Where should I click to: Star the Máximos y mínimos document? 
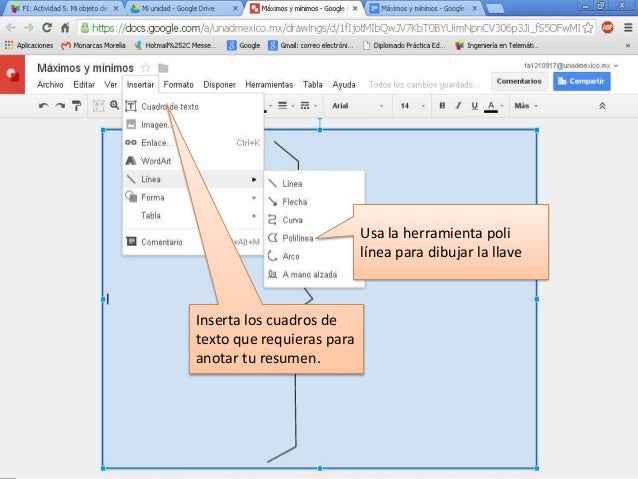pyautogui.click(x=146, y=67)
